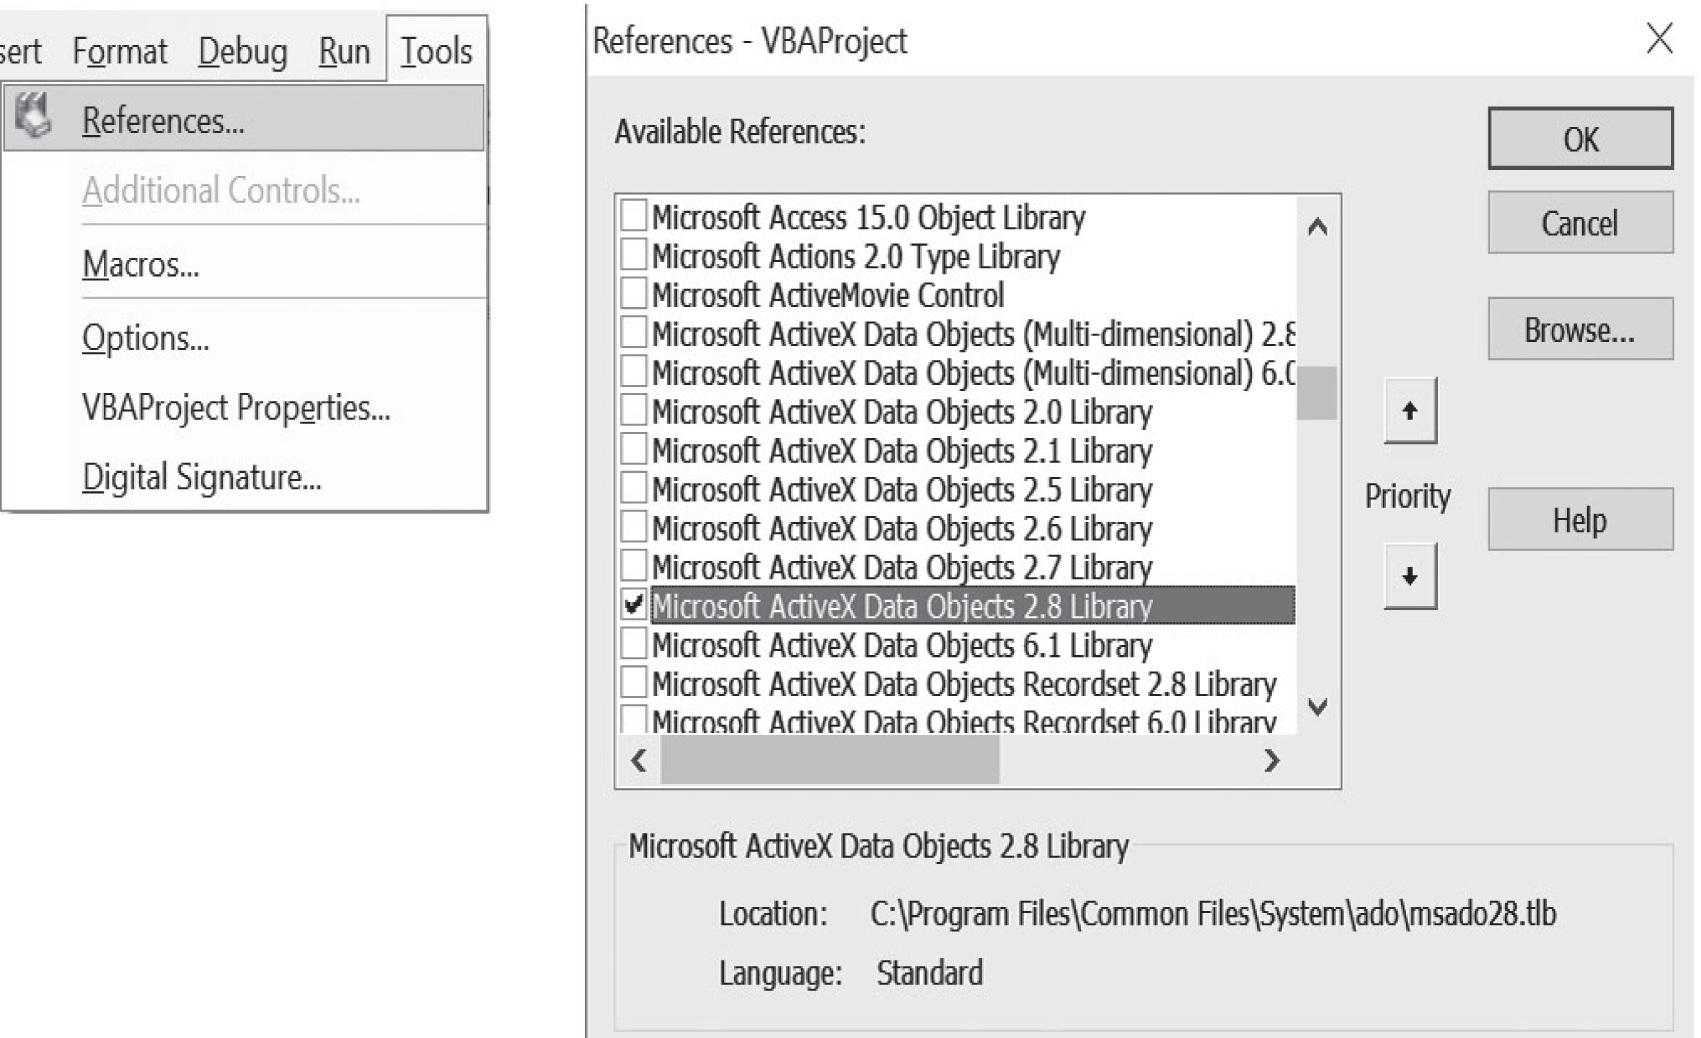Check Microsoft ActiveX Data Objects 6.1 Library
This screenshot has width=1701, height=1038.
633,643
